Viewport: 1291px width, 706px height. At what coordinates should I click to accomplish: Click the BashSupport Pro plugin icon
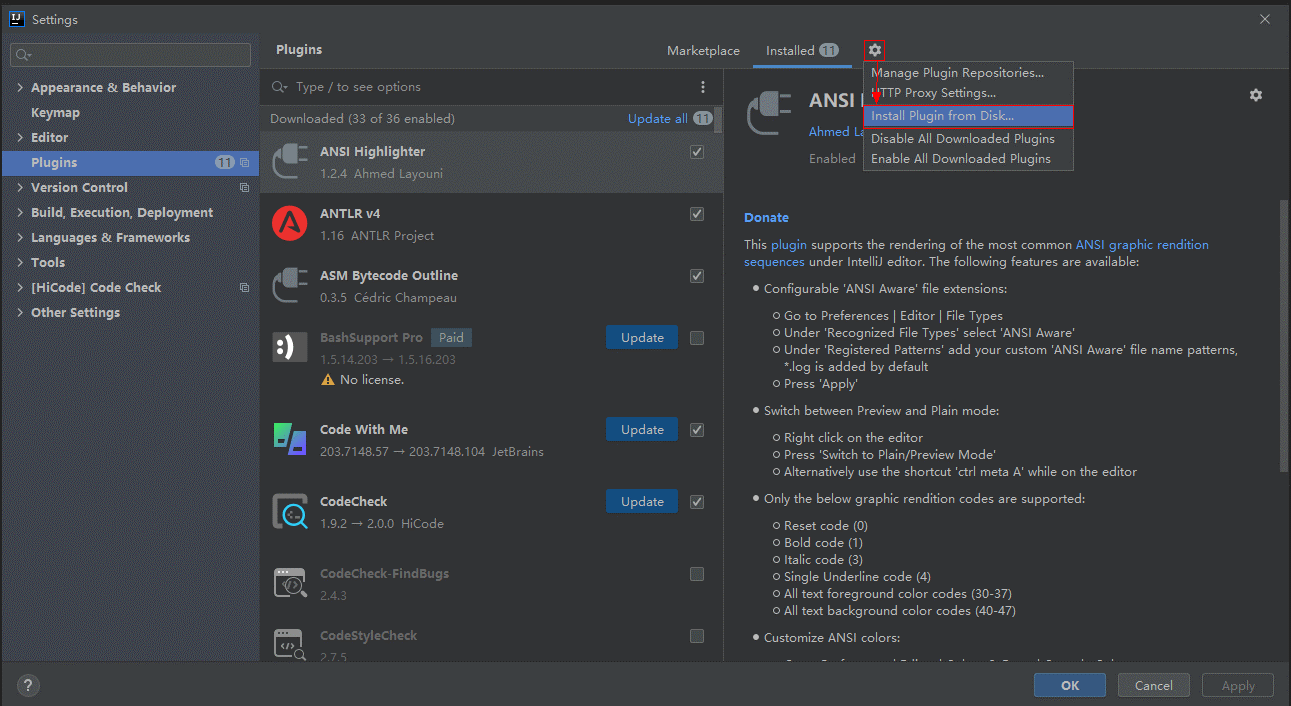[x=290, y=347]
